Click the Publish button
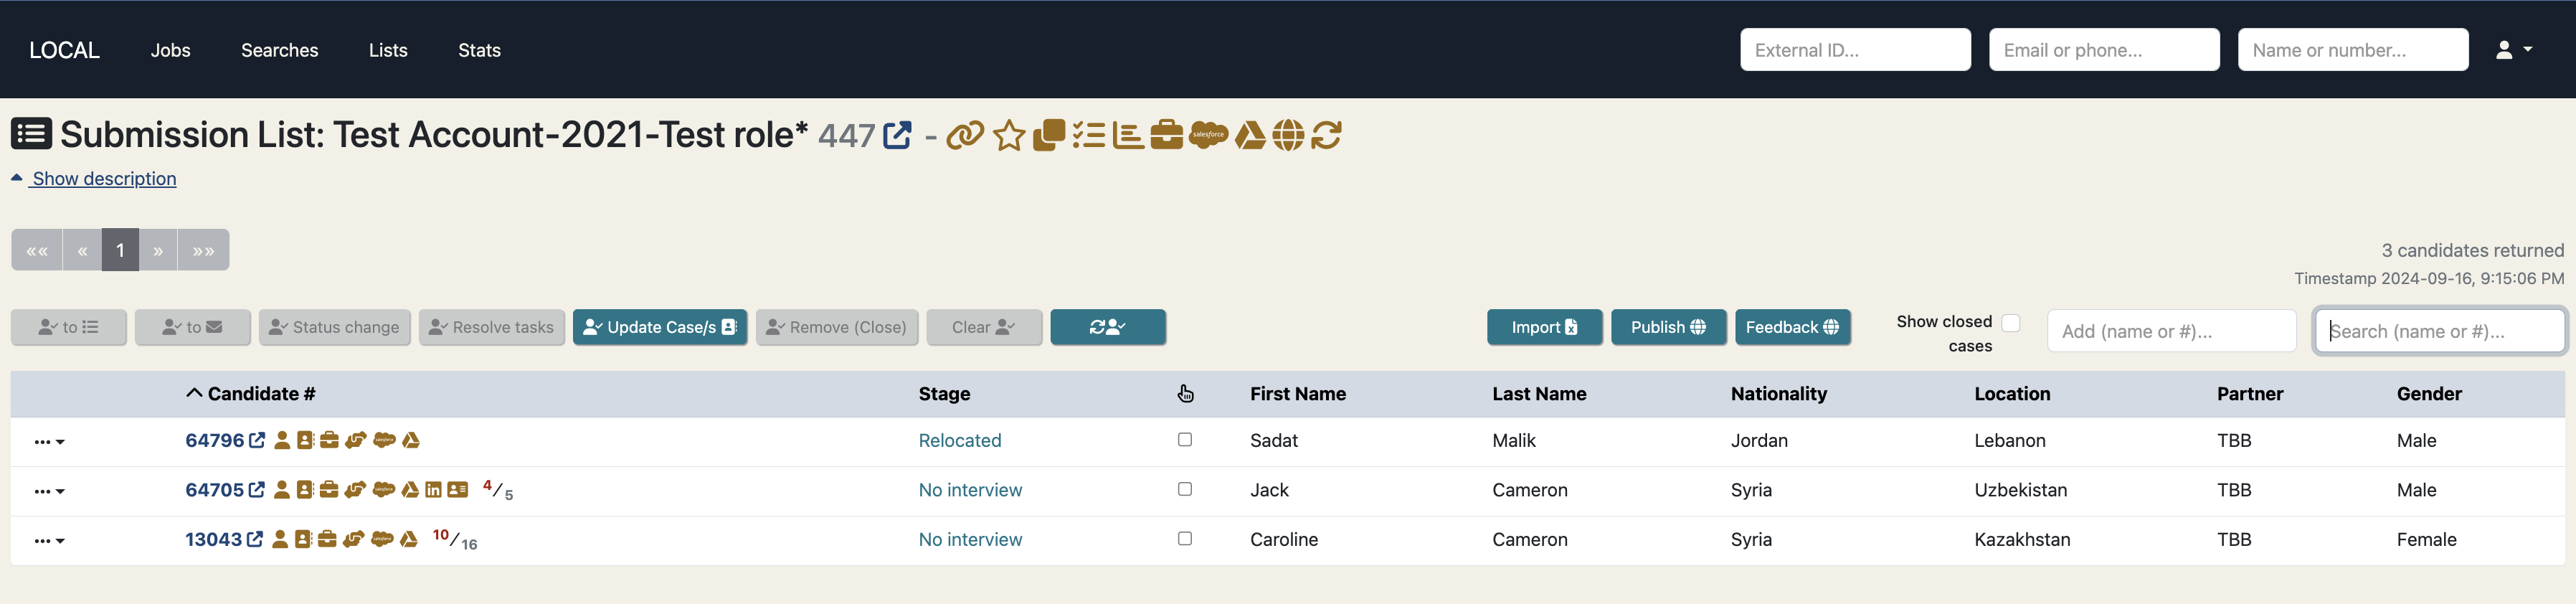Image resolution: width=2576 pixels, height=604 pixels. [x=1668, y=327]
